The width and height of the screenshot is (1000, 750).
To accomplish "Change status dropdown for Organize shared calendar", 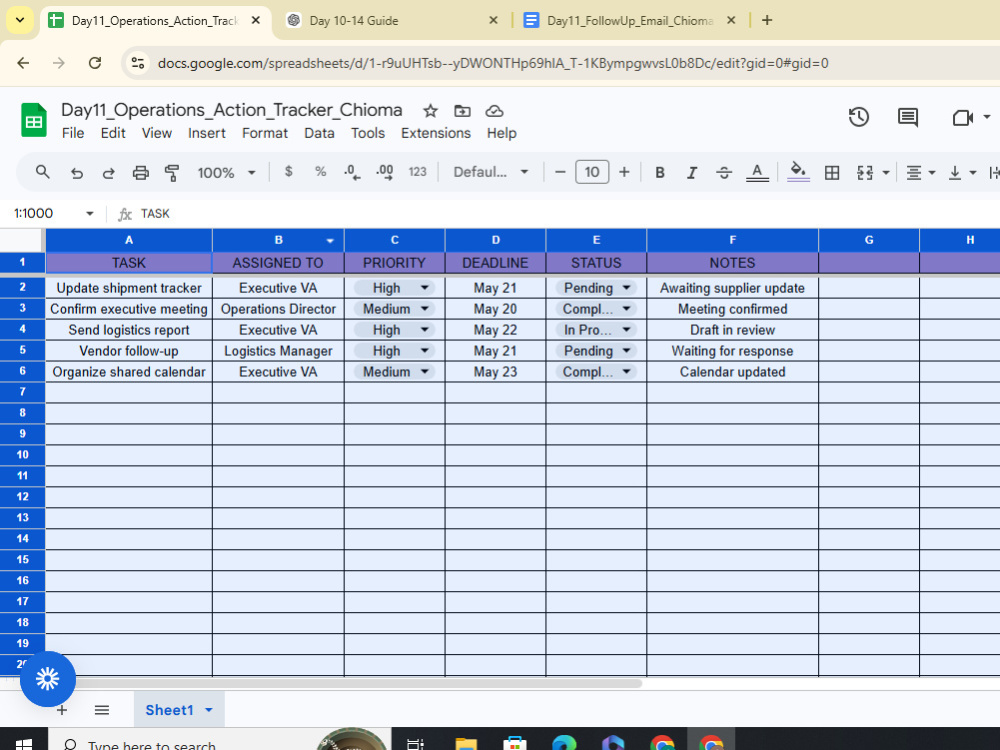I will (x=596, y=372).
